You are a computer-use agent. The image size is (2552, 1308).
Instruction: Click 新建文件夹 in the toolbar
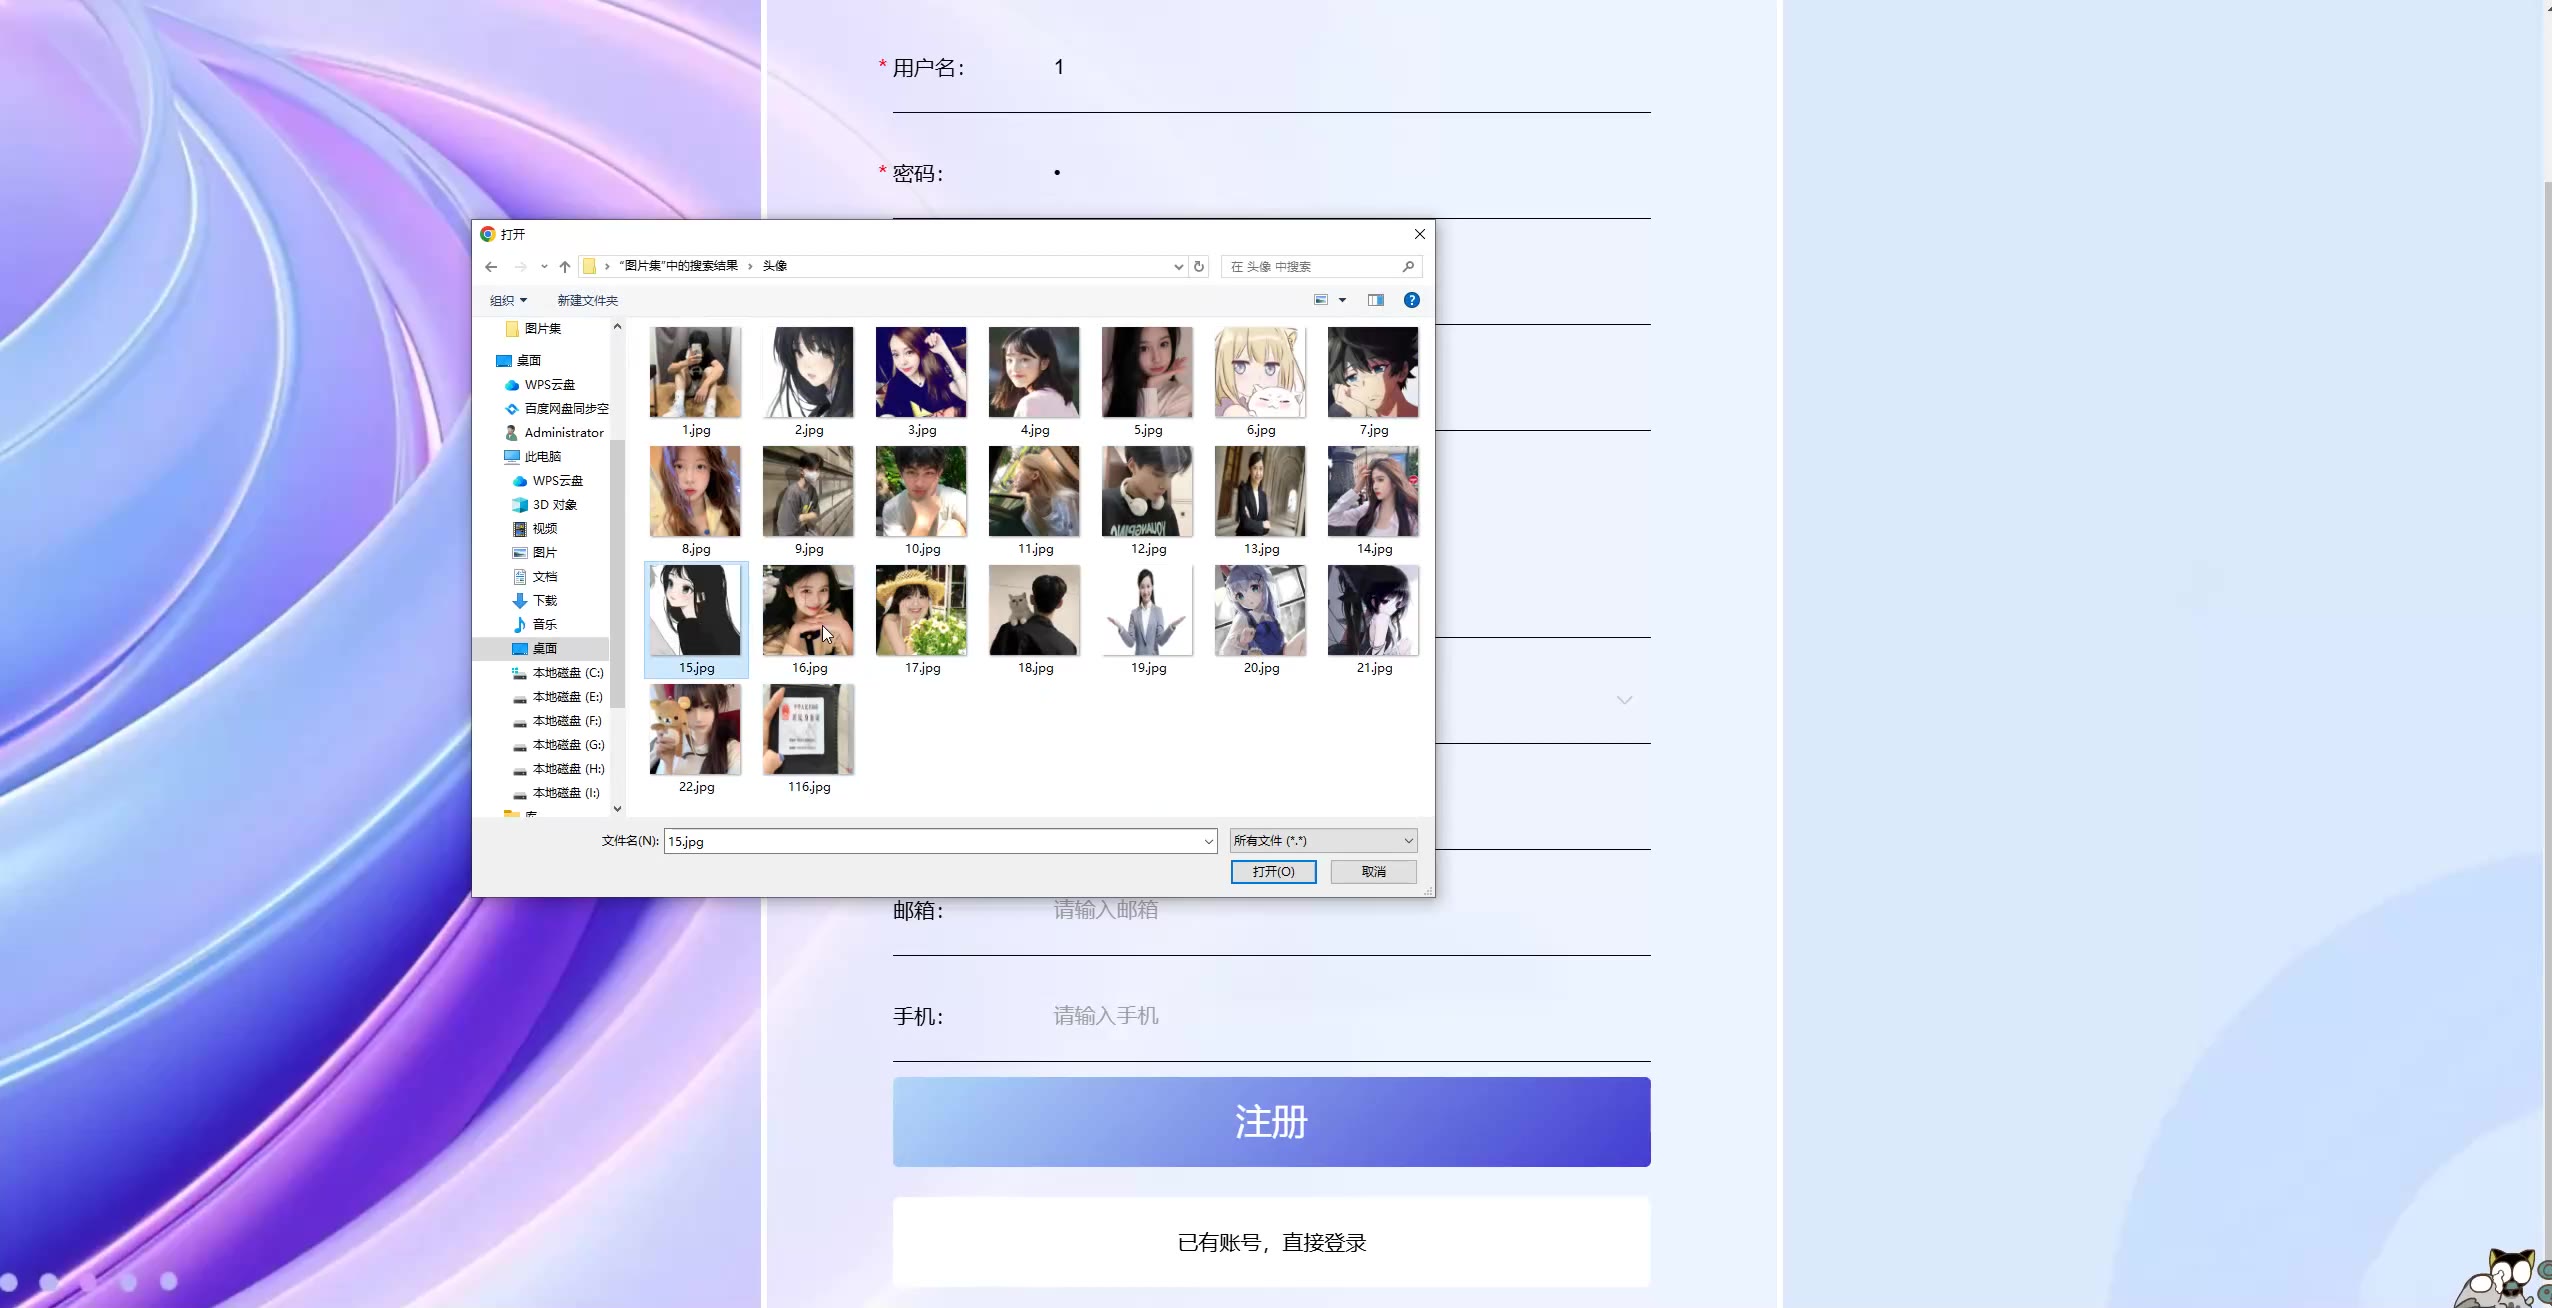[587, 301]
